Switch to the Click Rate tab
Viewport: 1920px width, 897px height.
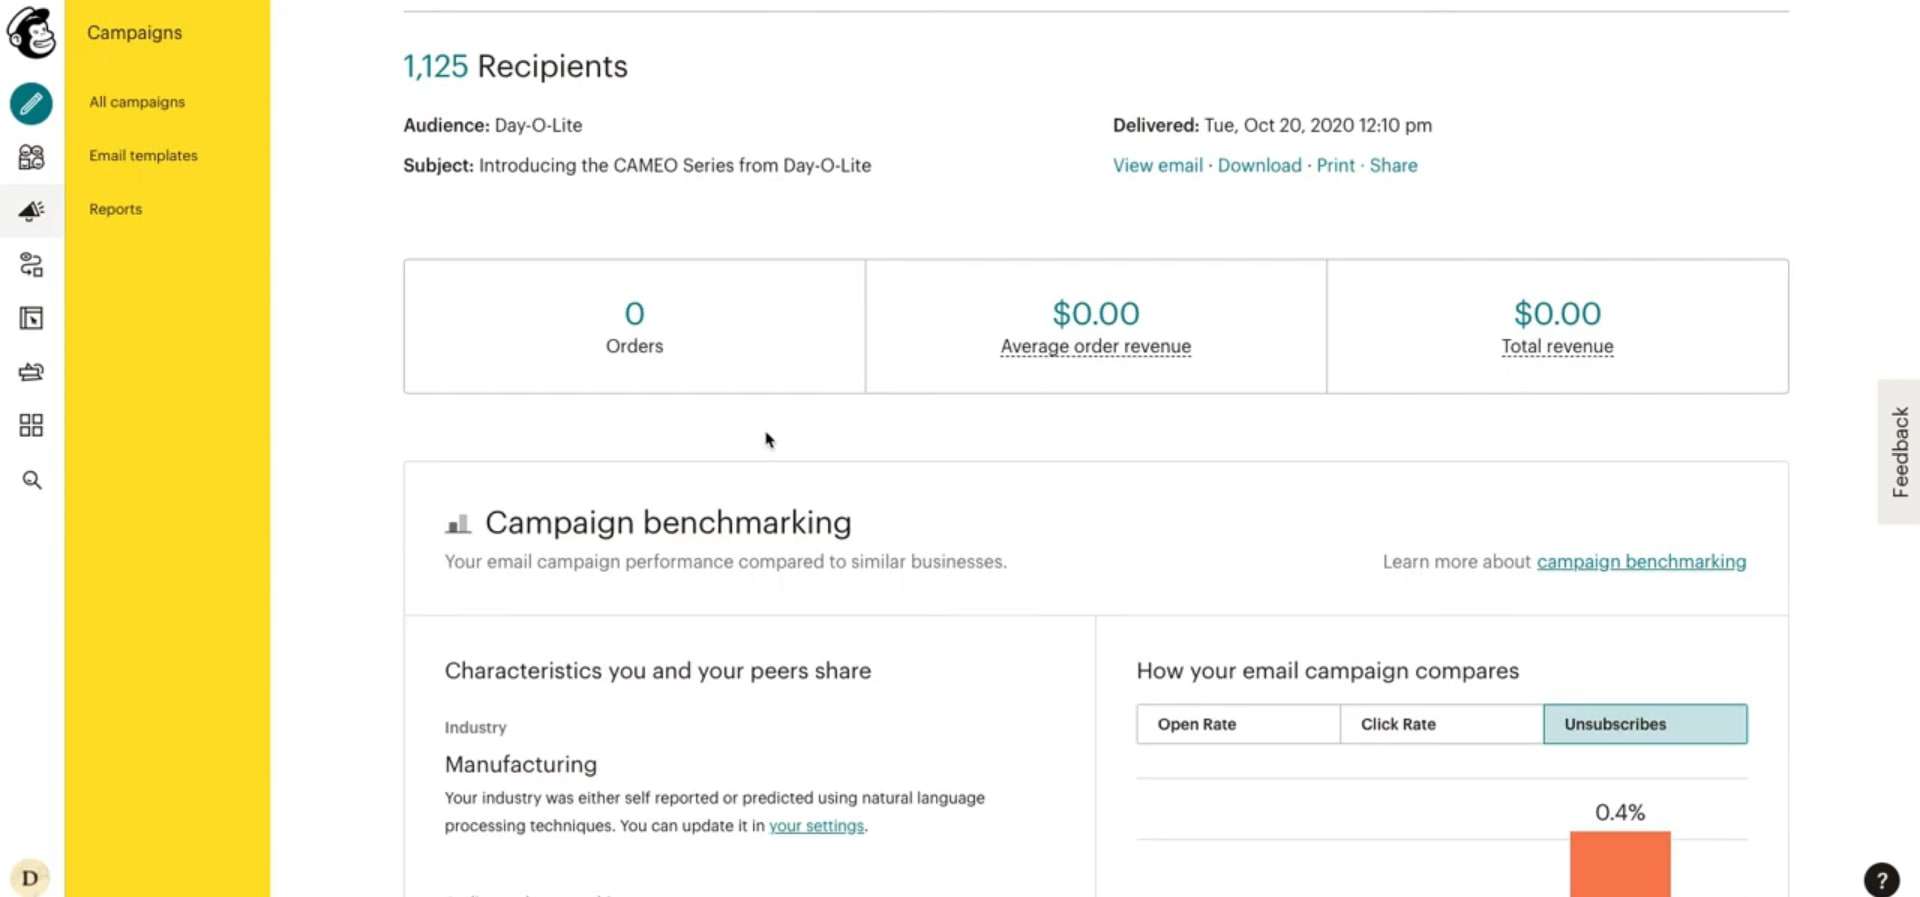click(1441, 724)
